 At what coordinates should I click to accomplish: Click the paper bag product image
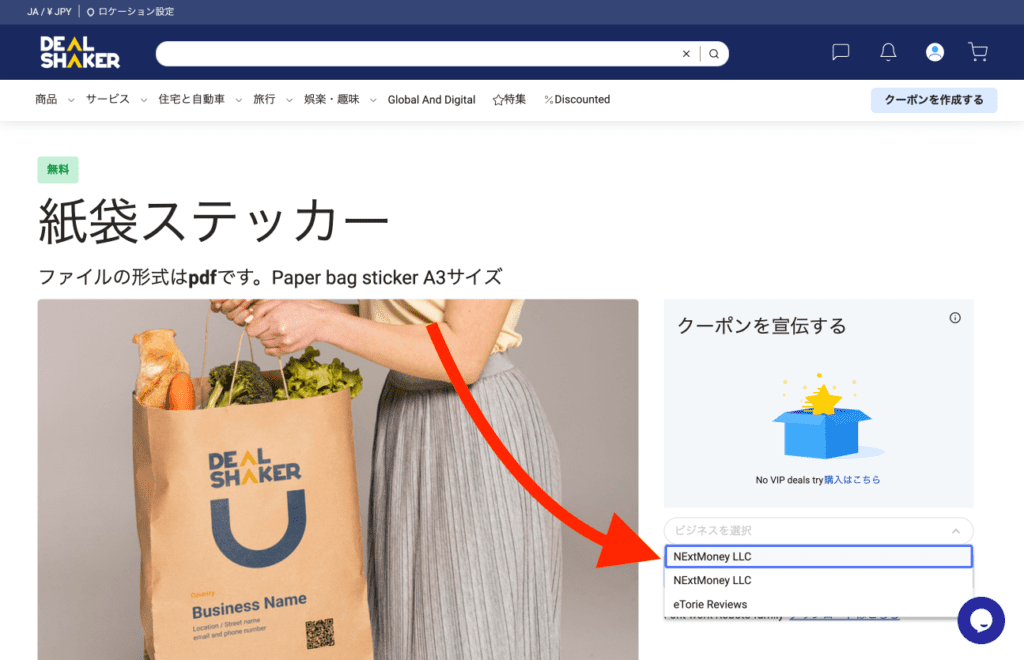click(338, 479)
